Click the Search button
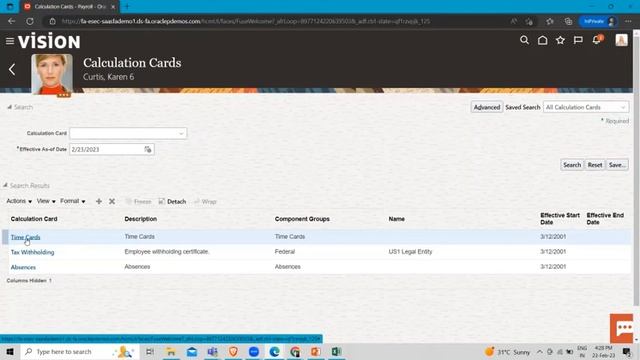640x360 pixels. 572,165
